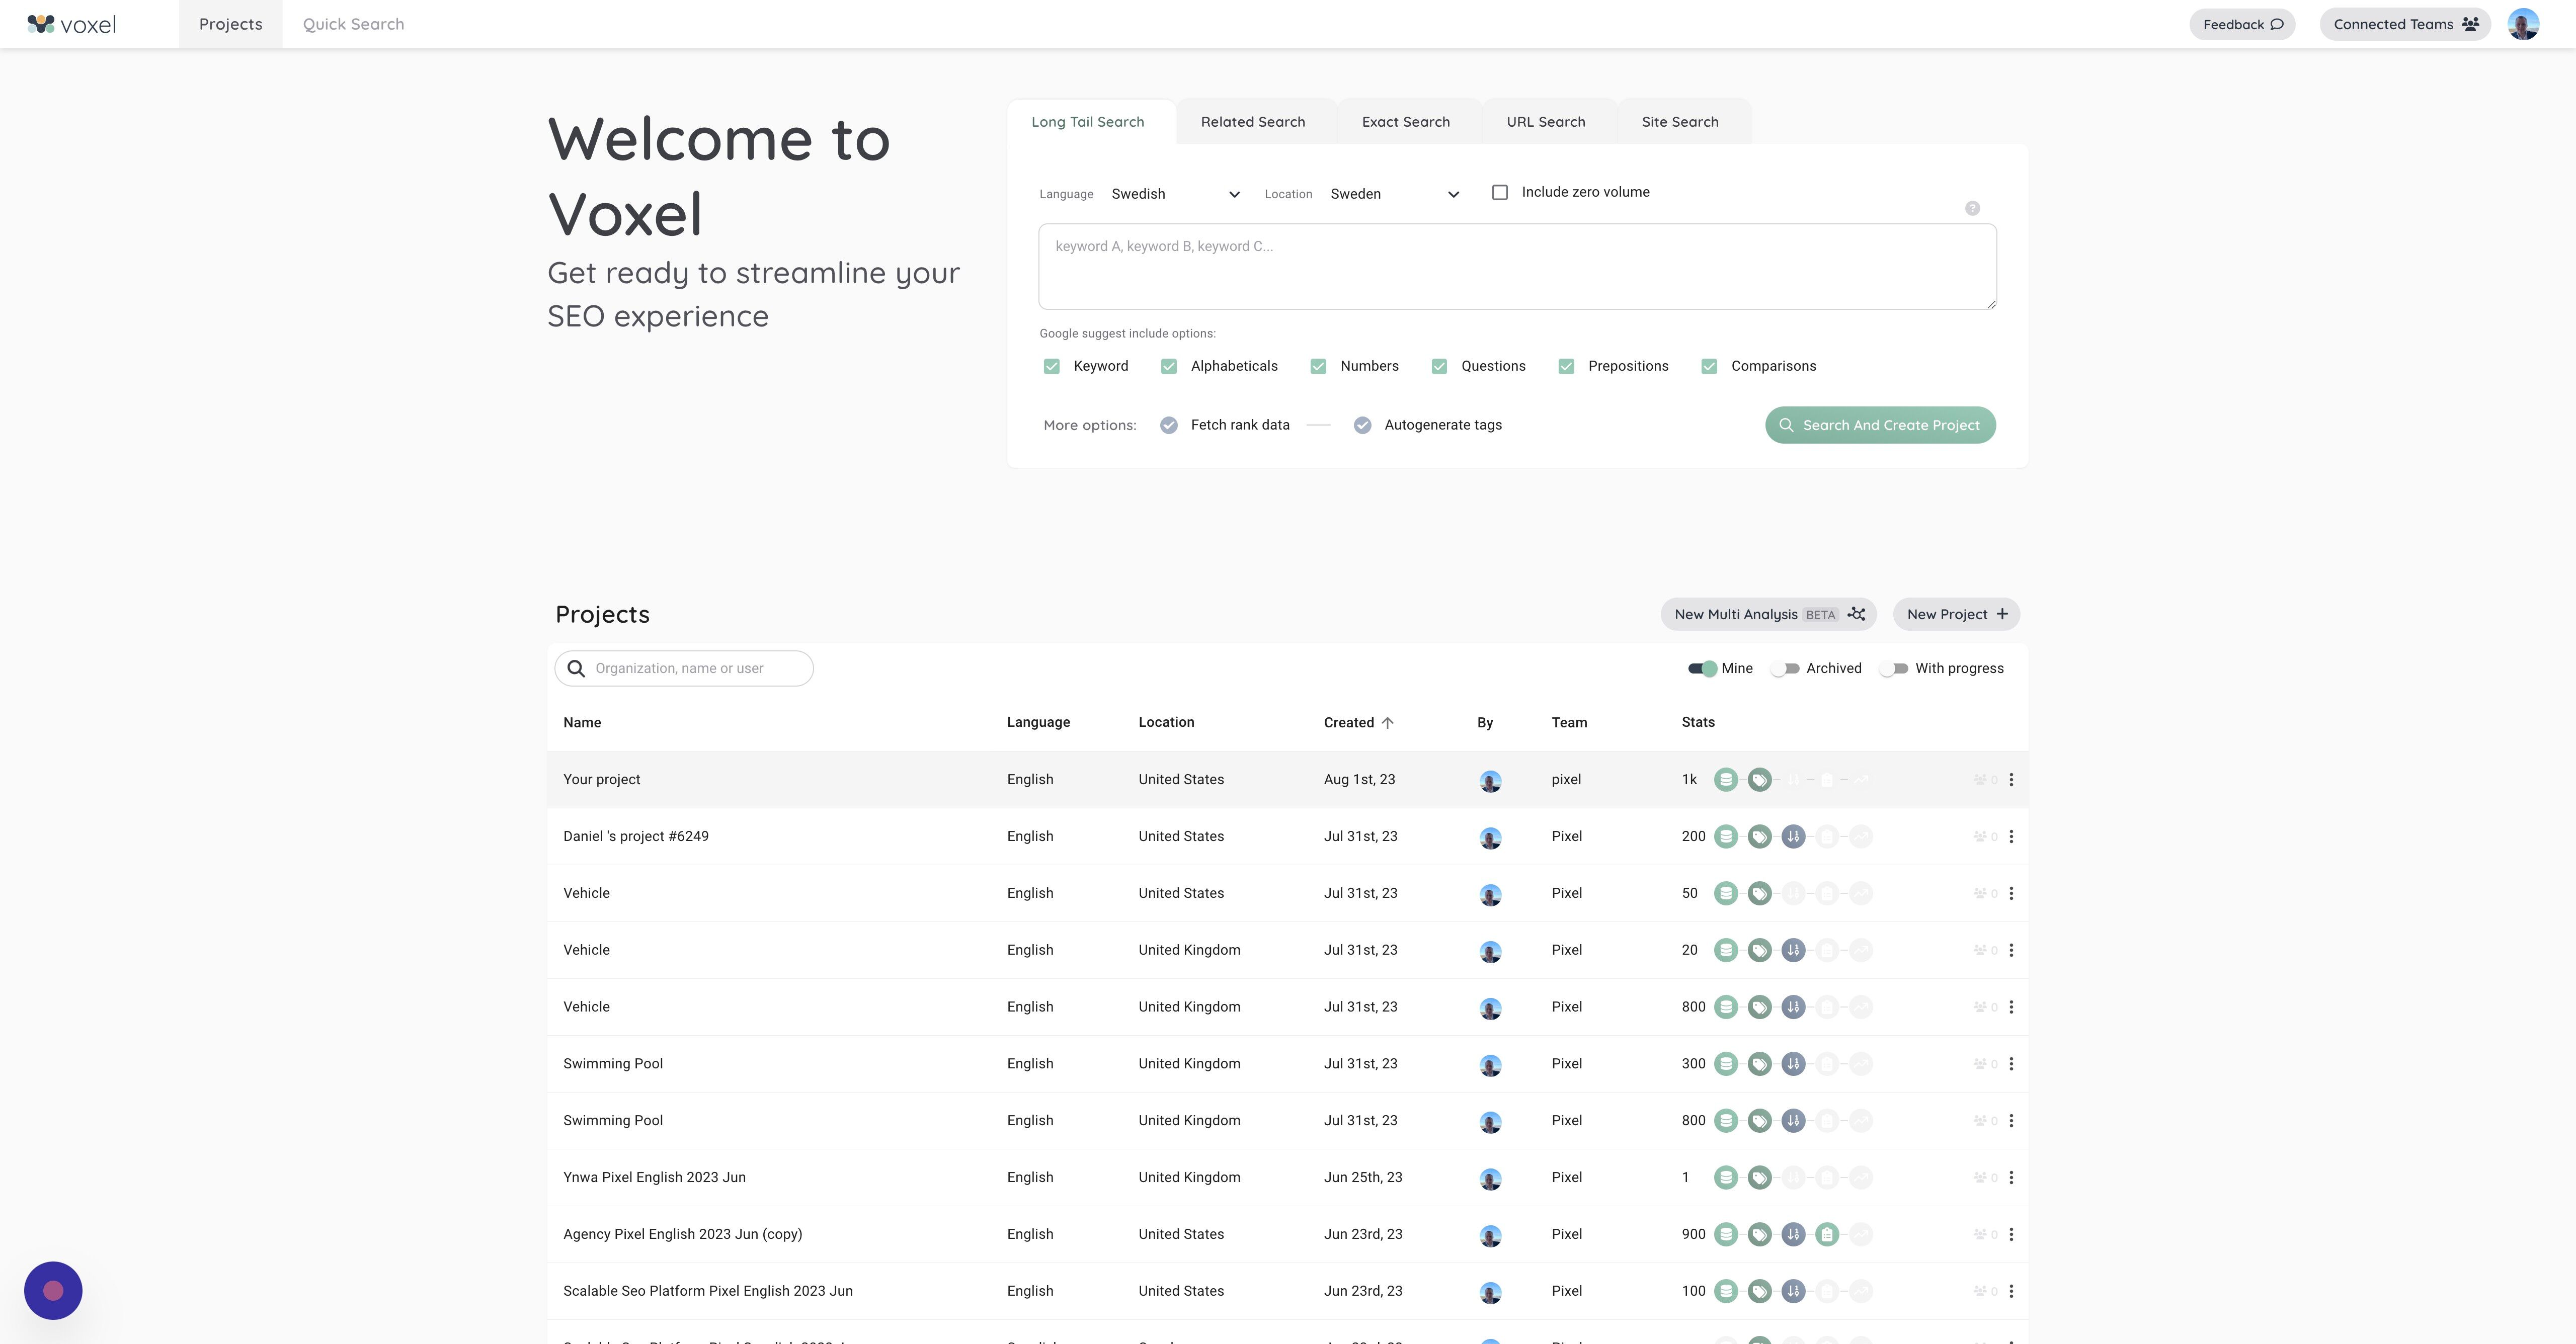This screenshot has width=2576, height=1344.
Task: Uncheck the Keyword suggest option
Action: pos(1051,366)
